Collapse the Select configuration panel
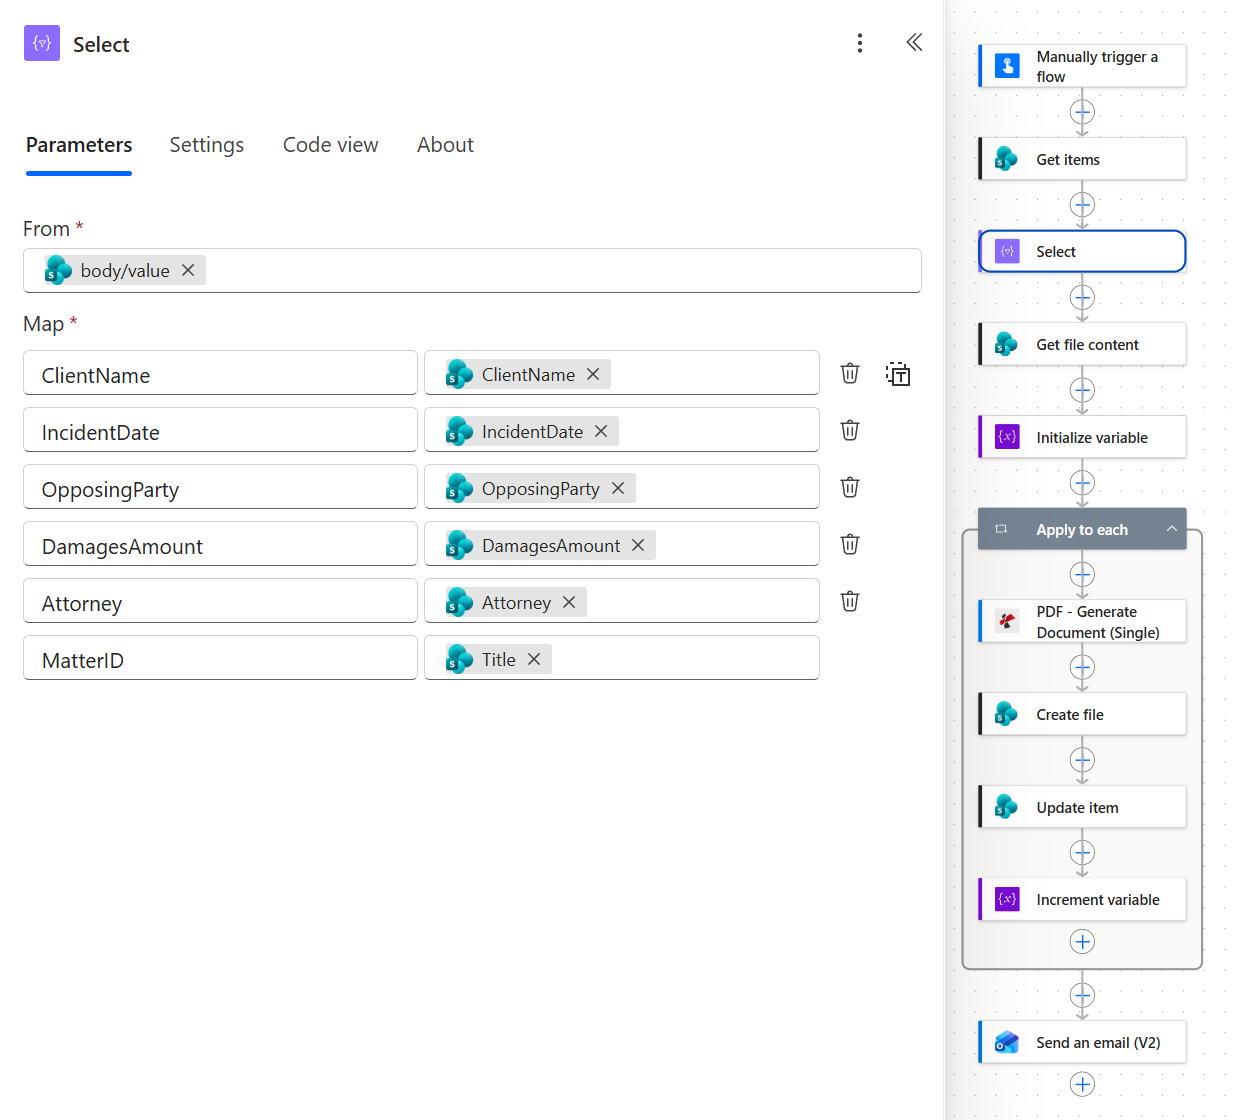This screenshot has height=1120, width=1233. click(914, 42)
